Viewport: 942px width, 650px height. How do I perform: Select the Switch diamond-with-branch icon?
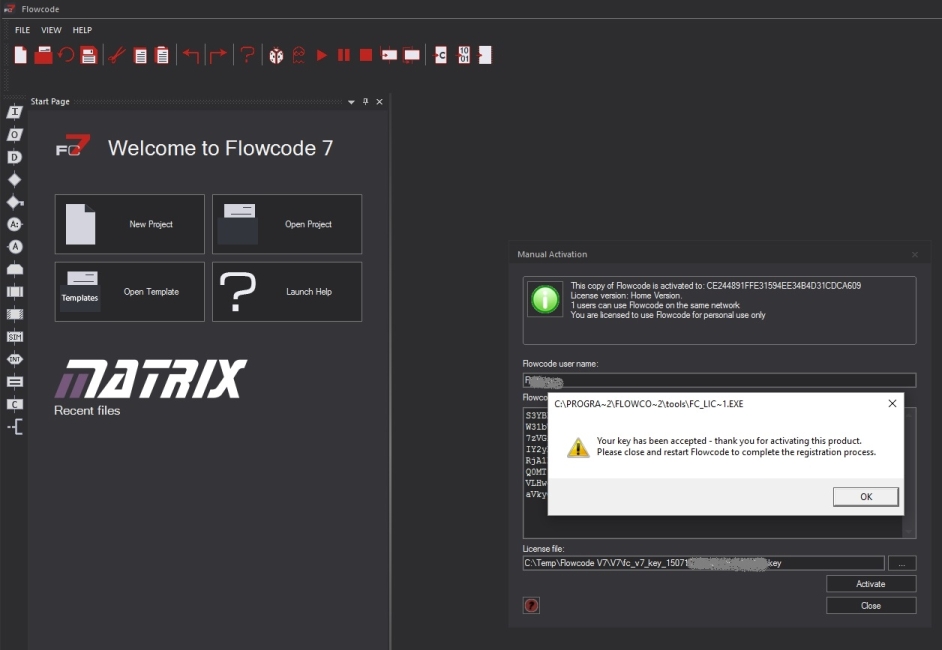[15, 202]
